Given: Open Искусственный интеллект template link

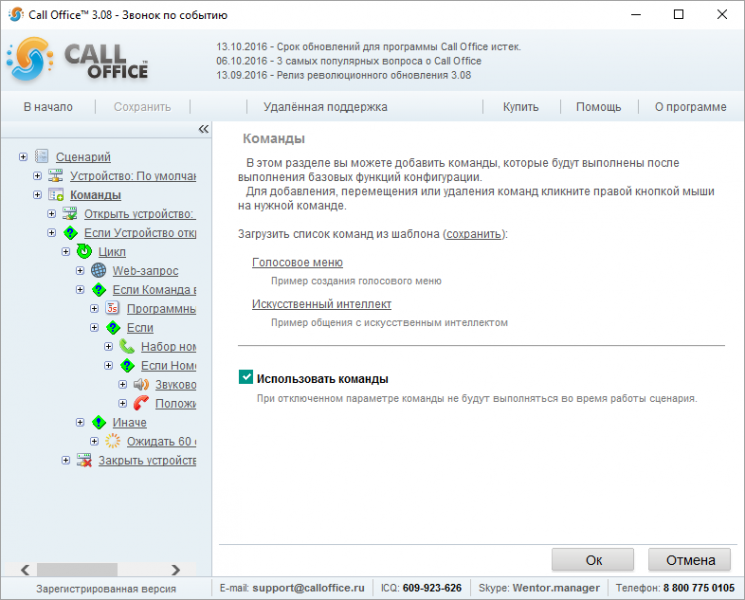Looking at the screenshot, I should [x=322, y=304].
